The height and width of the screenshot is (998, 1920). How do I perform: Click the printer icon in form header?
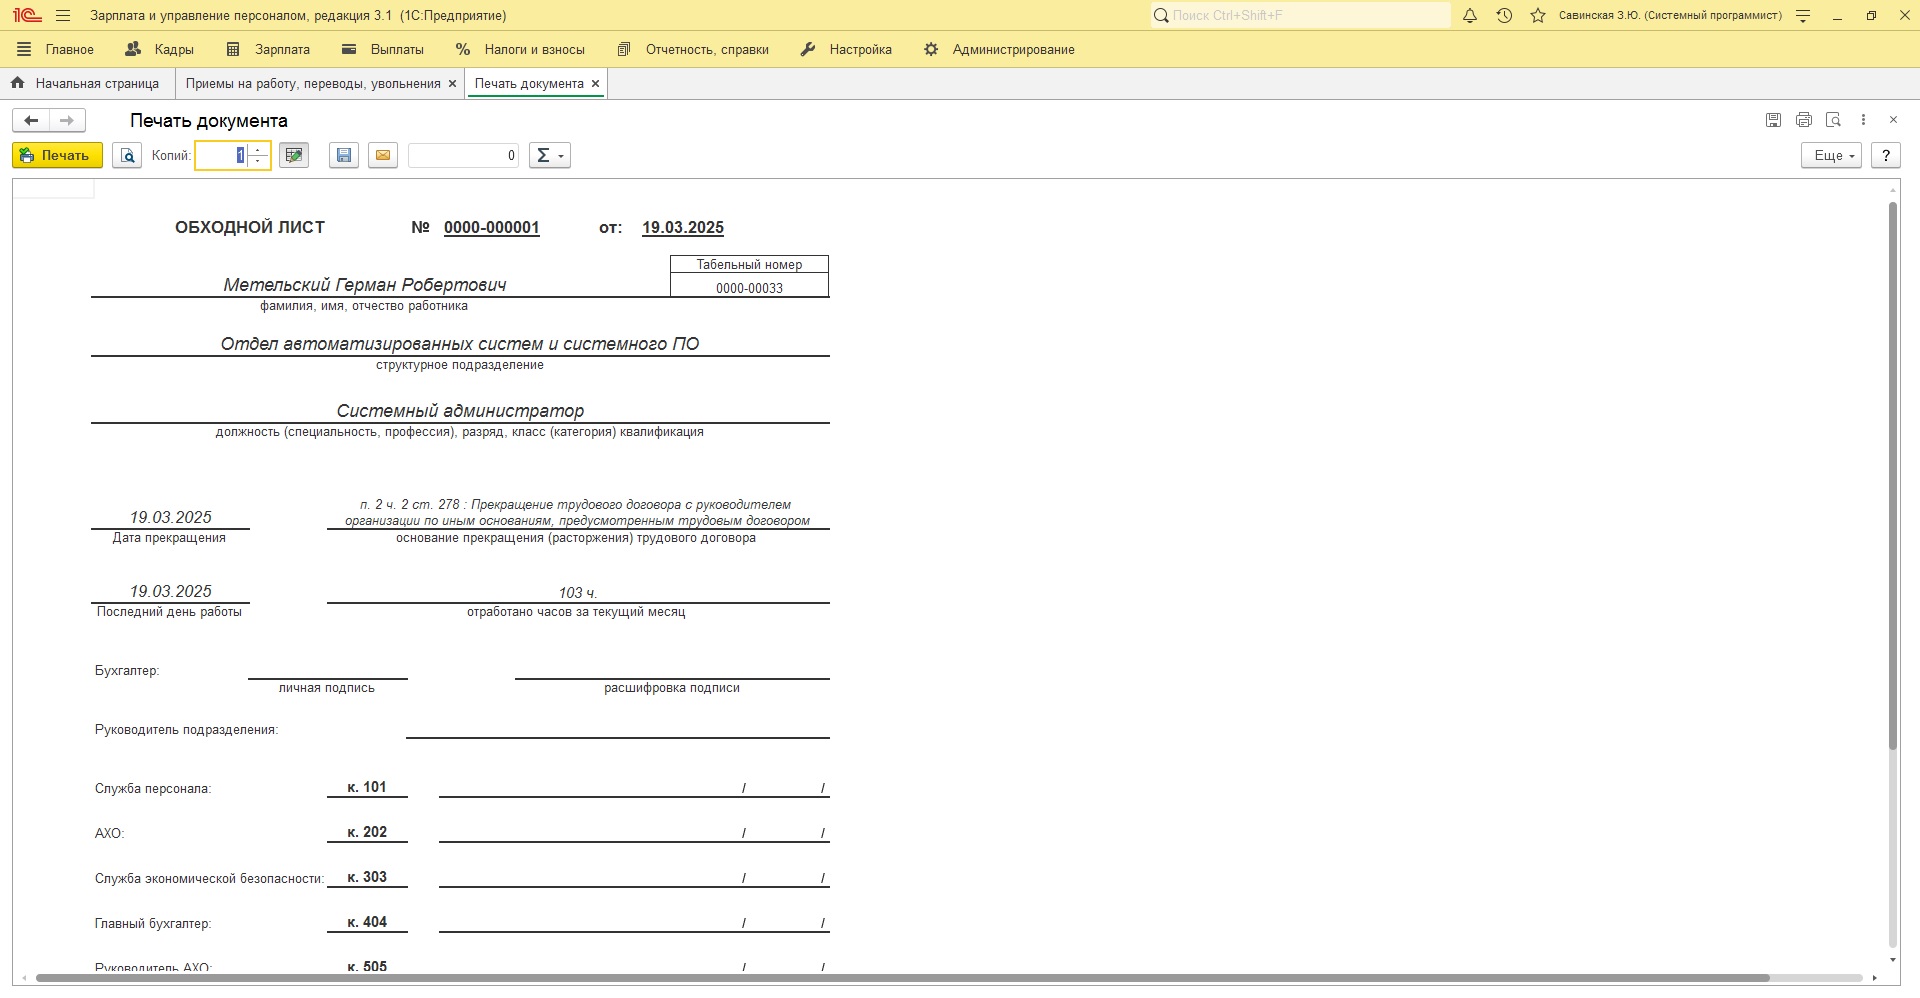click(1804, 120)
